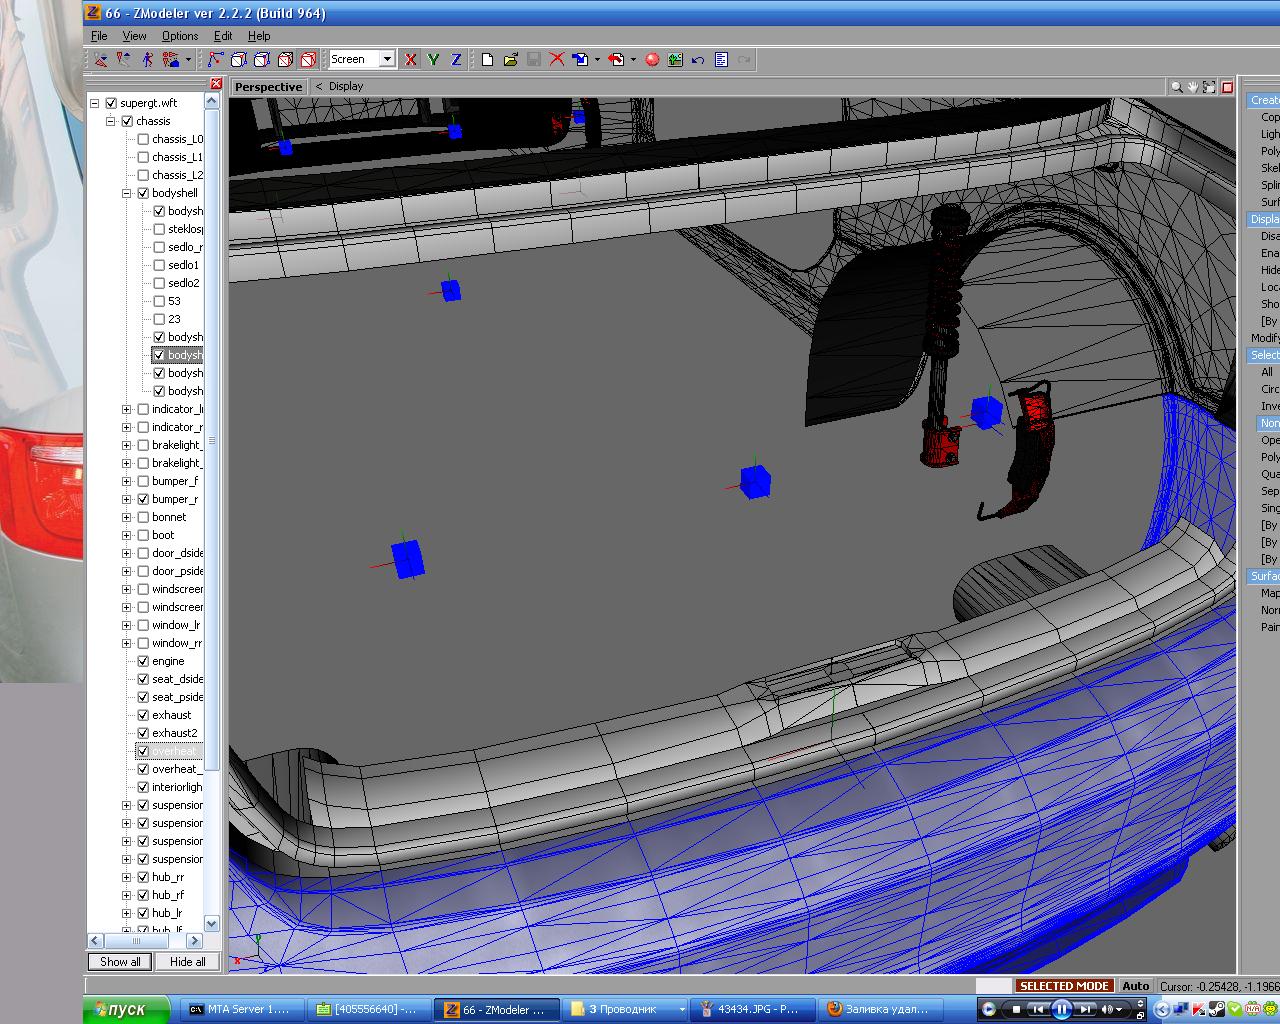The image size is (1280, 1024).
Task: Expand the bonnet tree node
Action: (127, 517)
